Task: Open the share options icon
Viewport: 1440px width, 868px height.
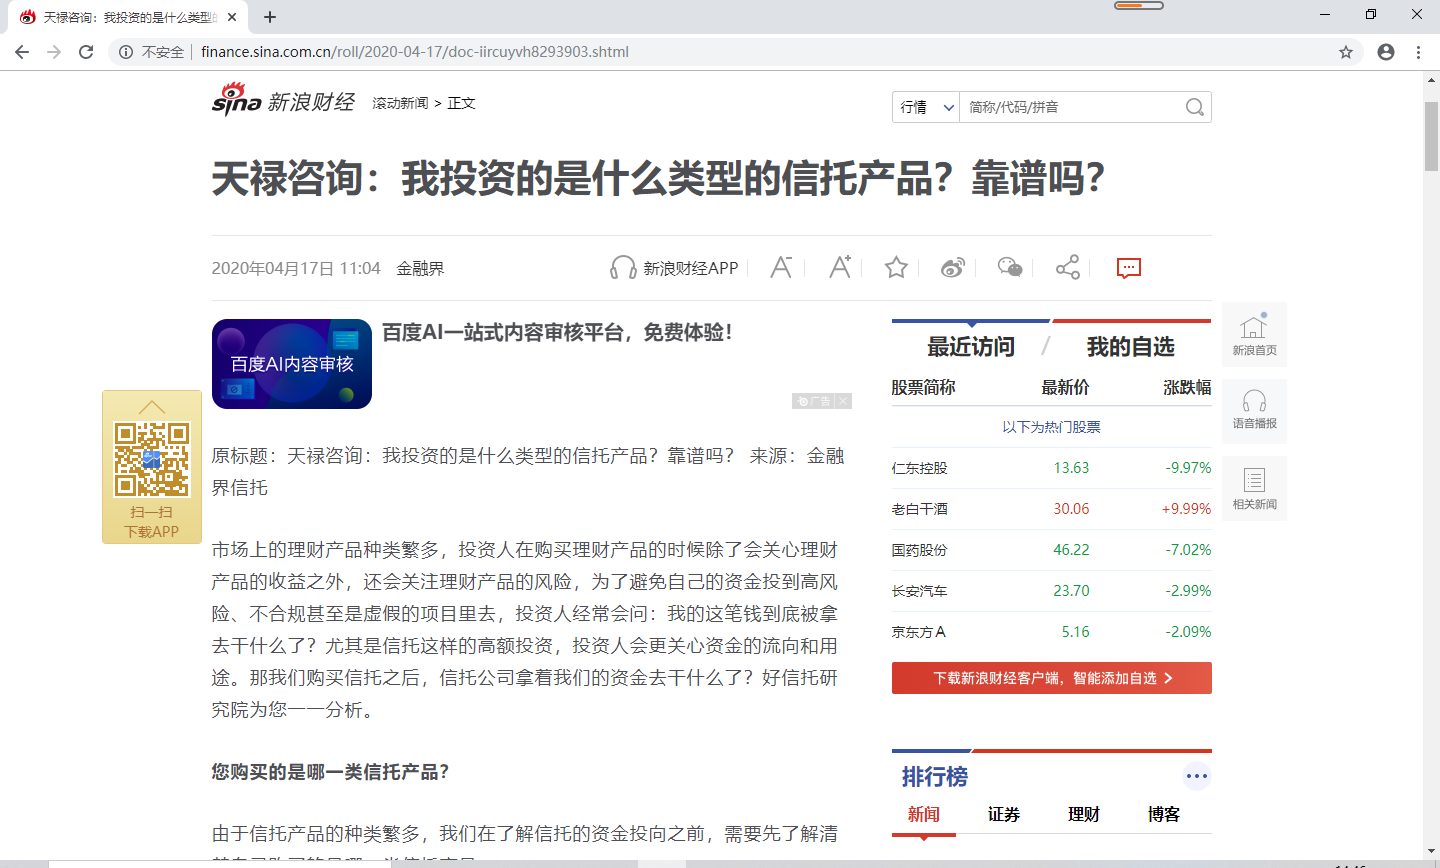Action: coord(1068,267)
